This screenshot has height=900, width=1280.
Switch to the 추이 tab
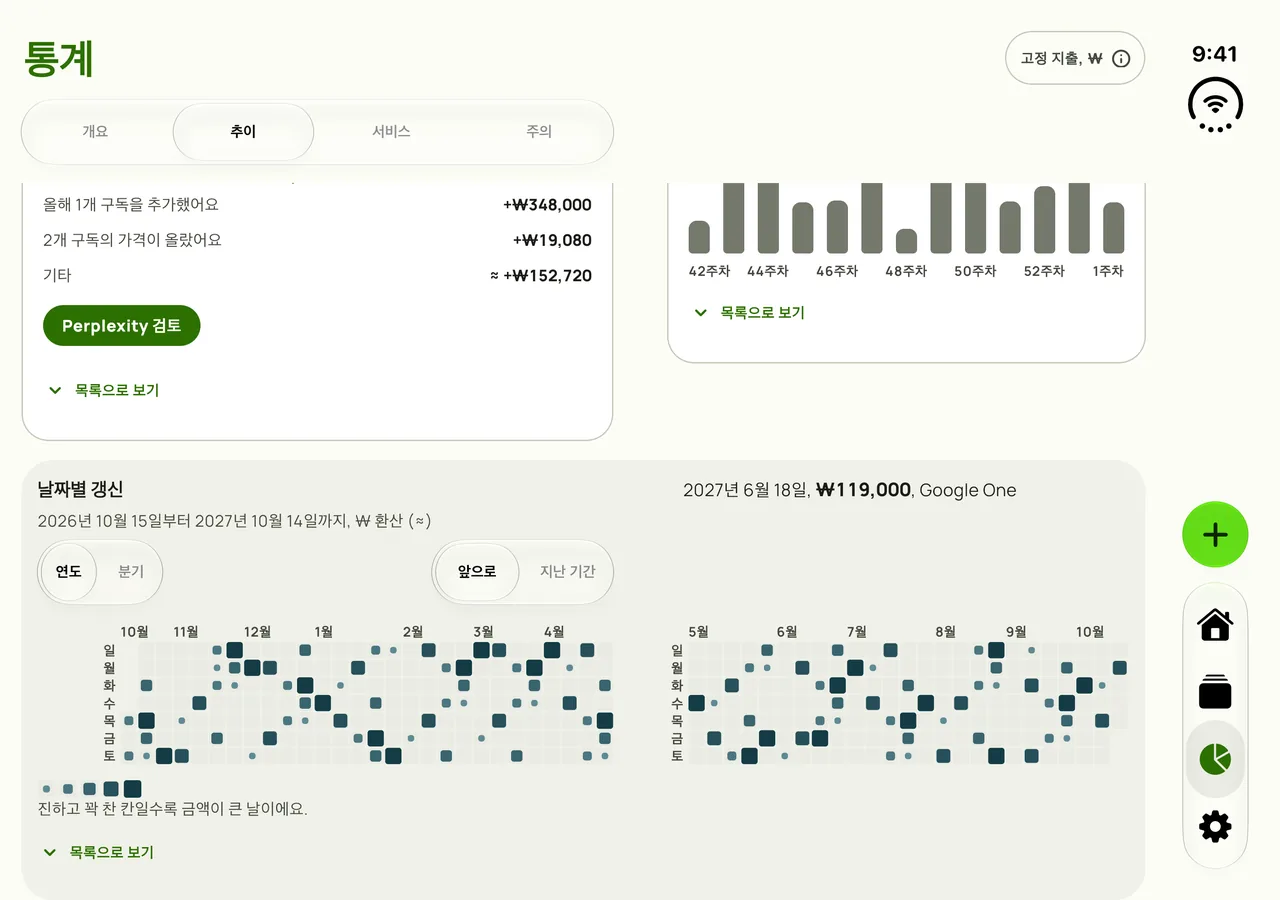point(243,131)
